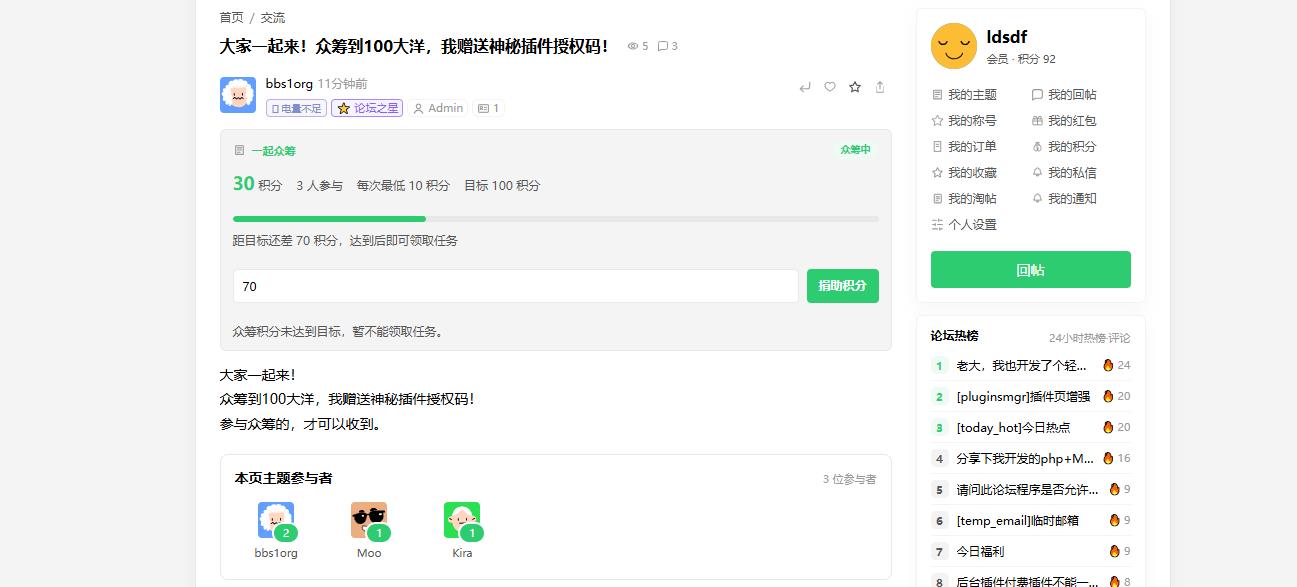
Task: Click the 11分钟前 timestamp
Action: tap(342, 84)
